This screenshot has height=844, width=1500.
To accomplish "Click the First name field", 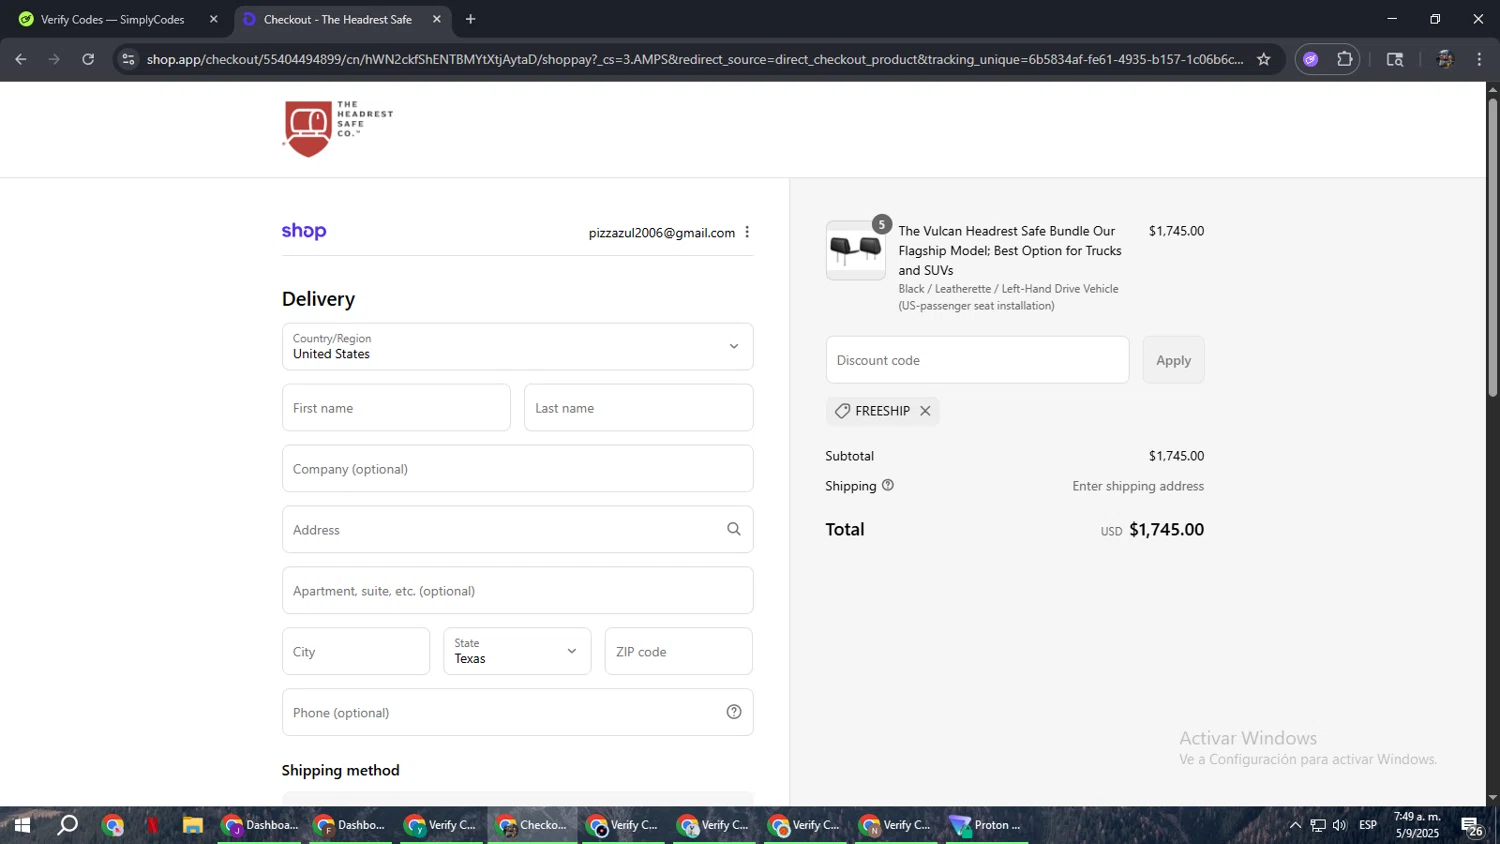I will (x=396, y=407).
